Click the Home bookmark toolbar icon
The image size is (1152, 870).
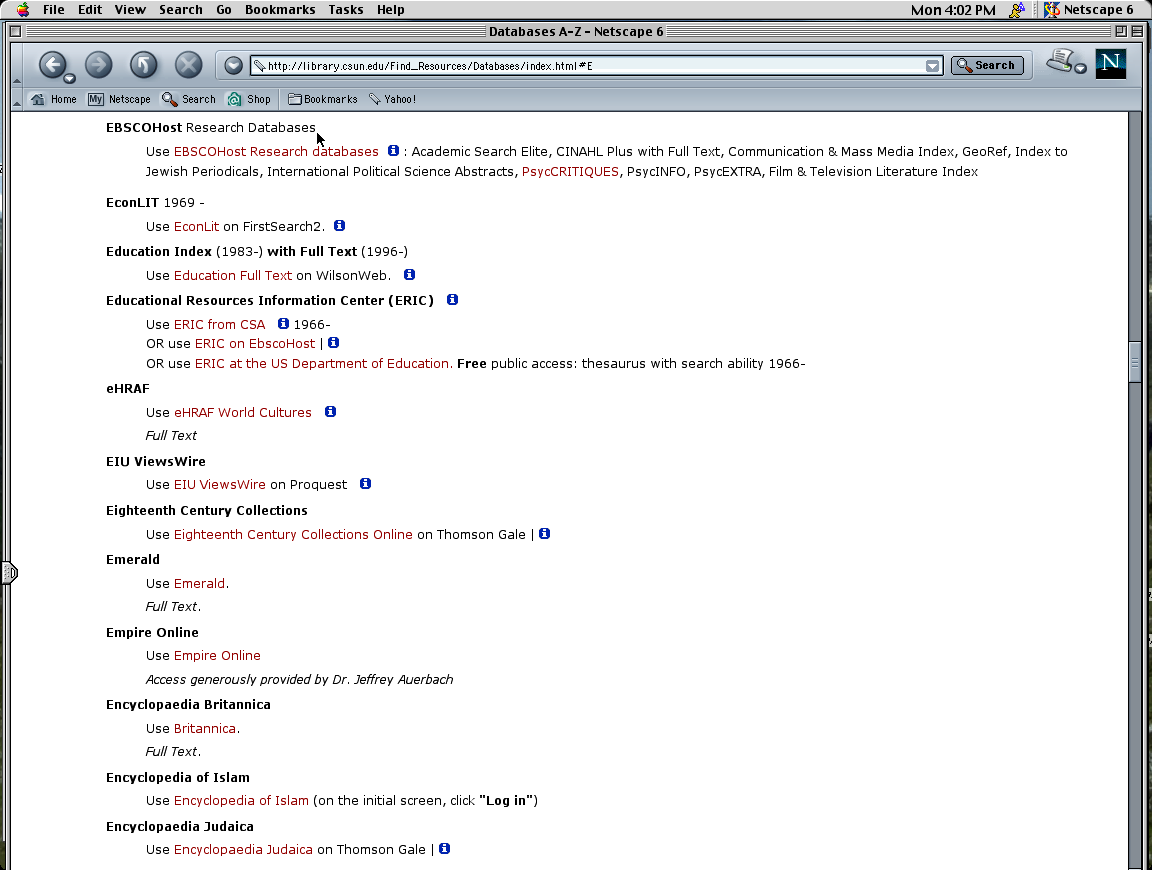point(53,99)
